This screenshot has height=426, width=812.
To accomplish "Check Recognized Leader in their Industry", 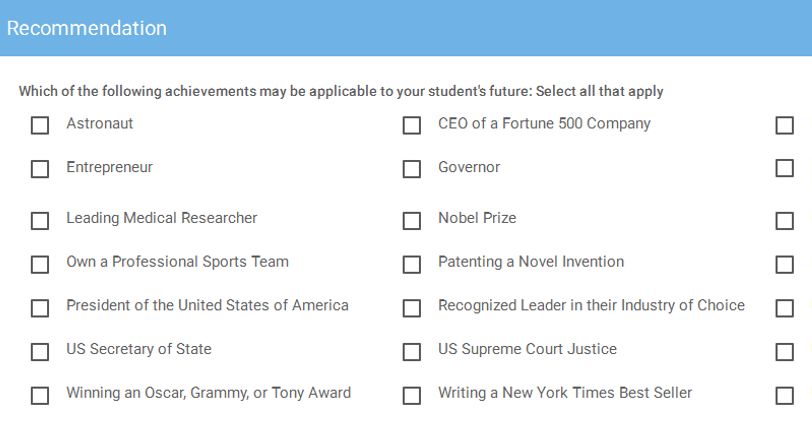I will (x=411, y=308).
